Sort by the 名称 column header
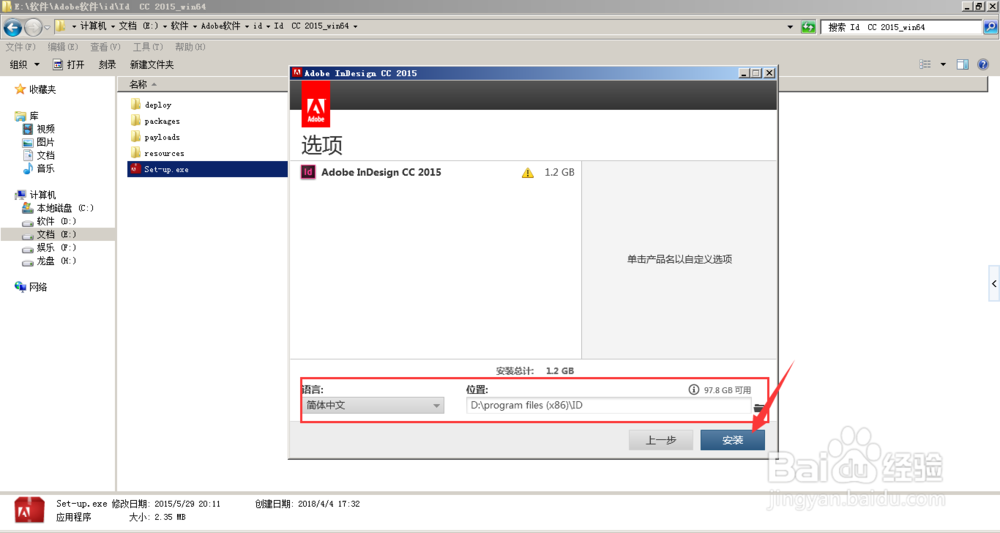 point(138,84)
